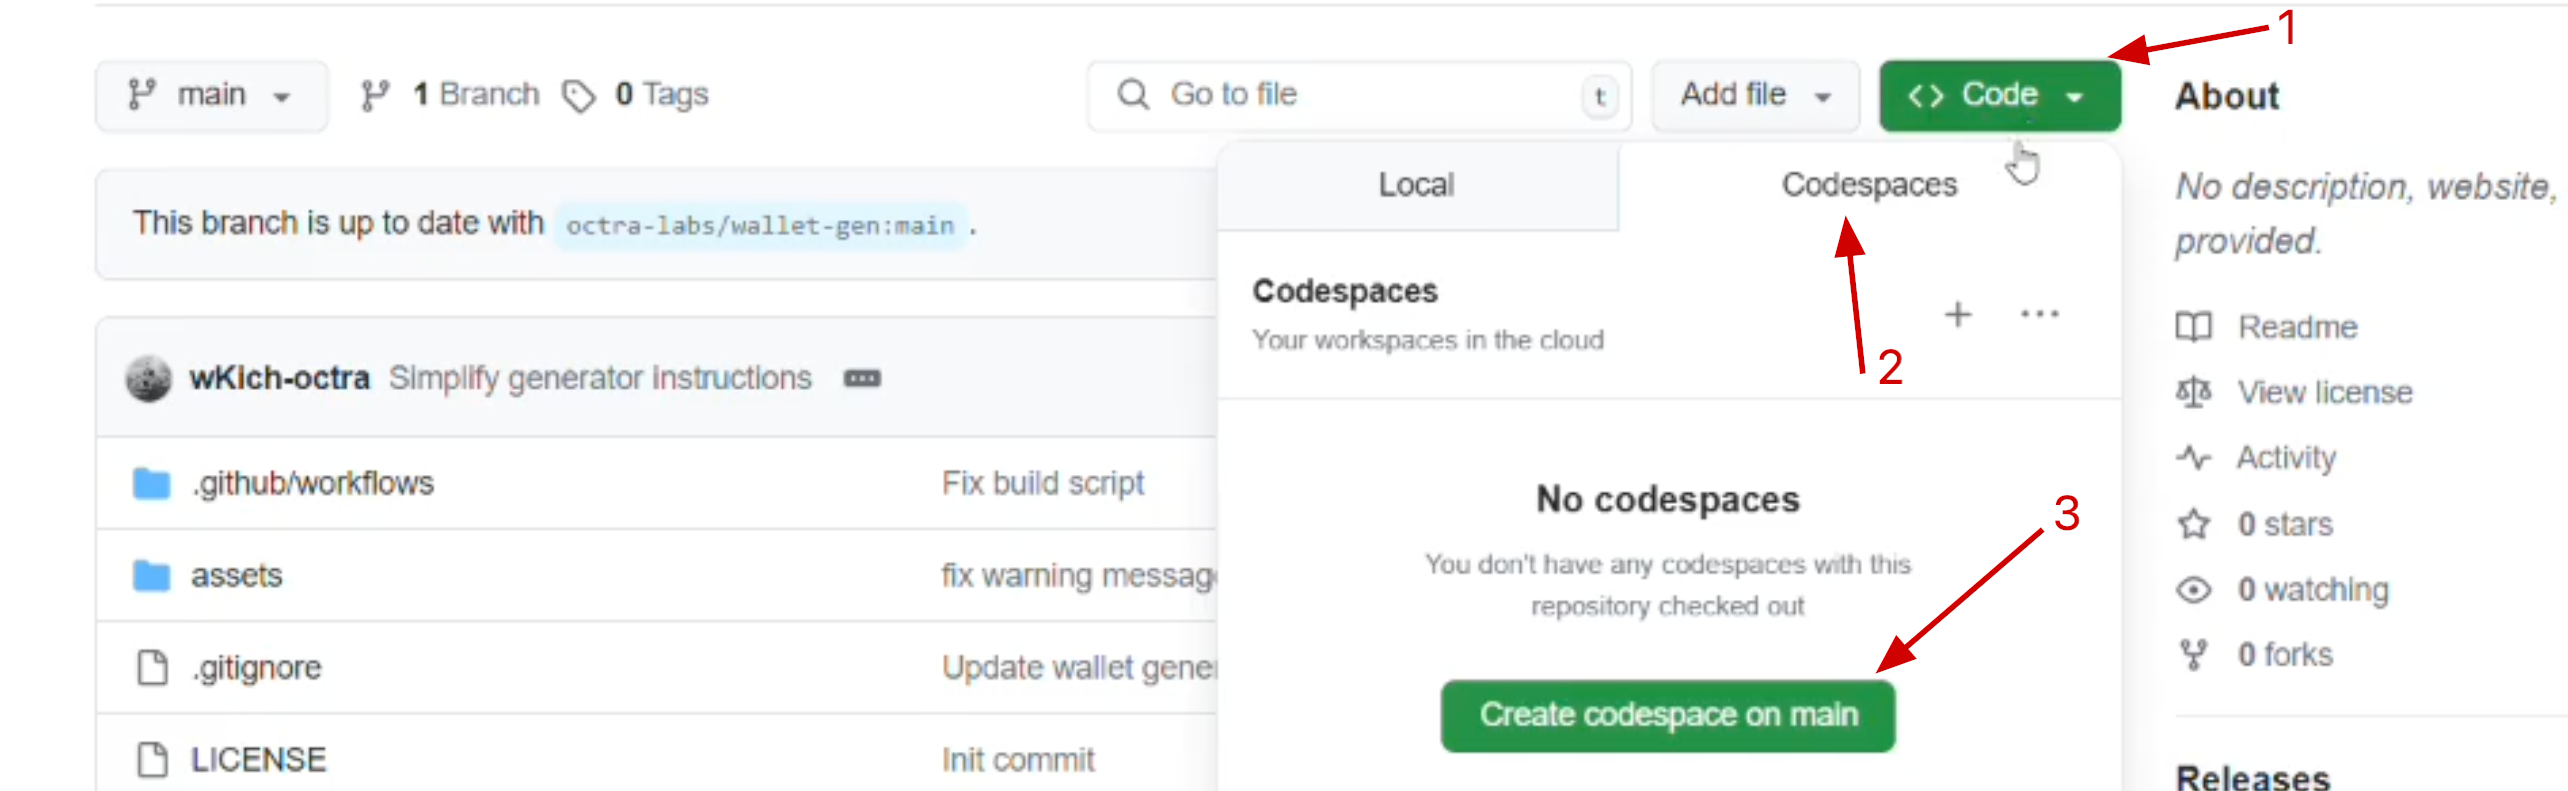
Task: Open the codespaces three-dot options menu
Action: [2039, 315]
